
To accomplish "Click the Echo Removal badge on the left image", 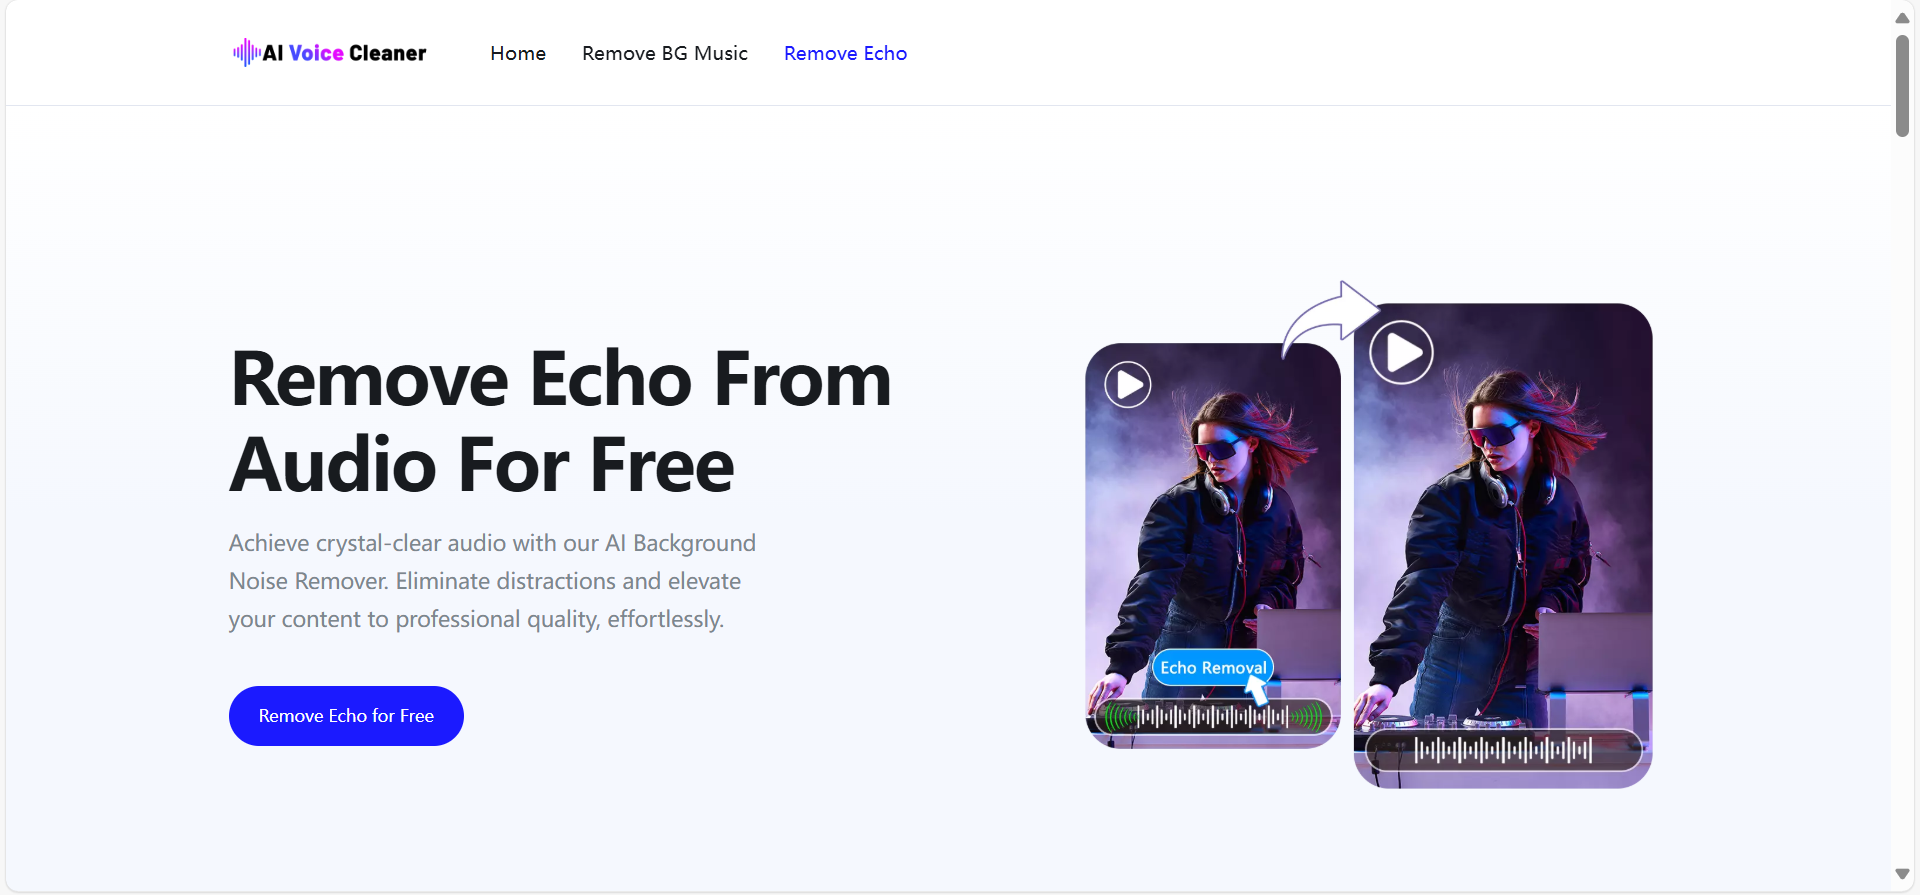I will 1212,667.
